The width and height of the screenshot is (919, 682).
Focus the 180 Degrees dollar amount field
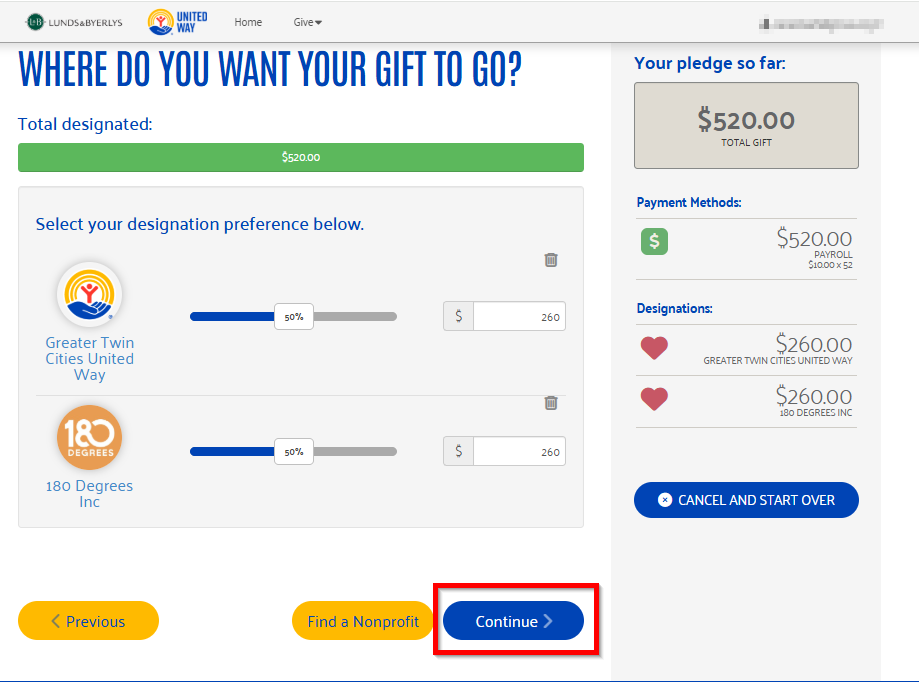click(519, 451)
